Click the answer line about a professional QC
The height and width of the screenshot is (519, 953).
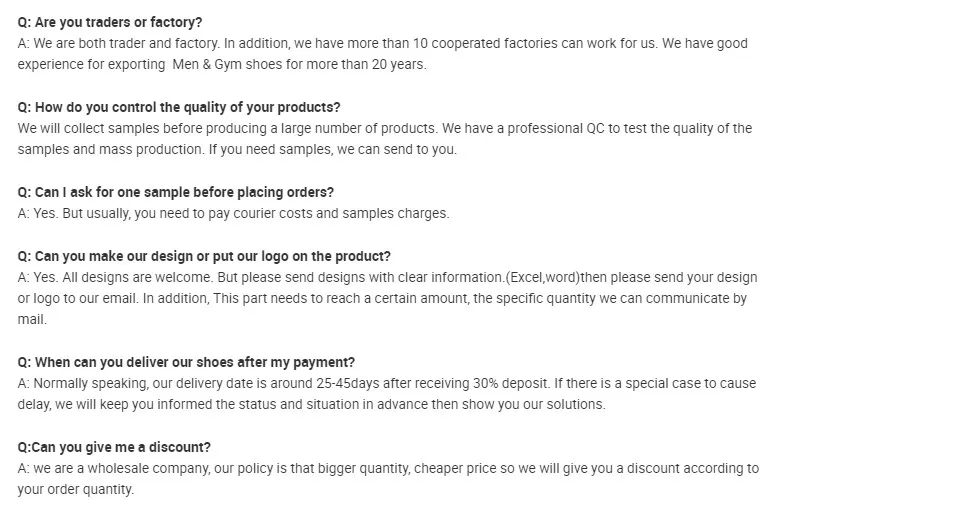(385, 129)
